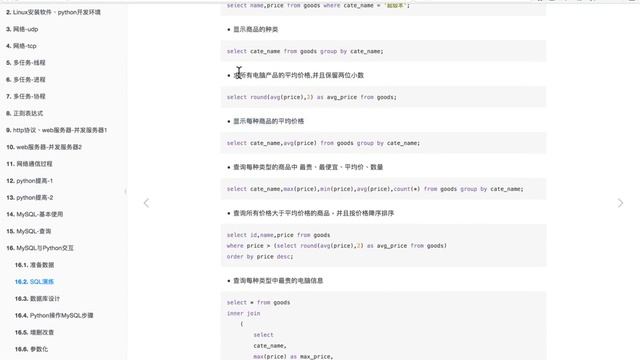Open chapter 4 网络-tcp
This screenshot has width=640, height=360.
[x=21, y=46]
